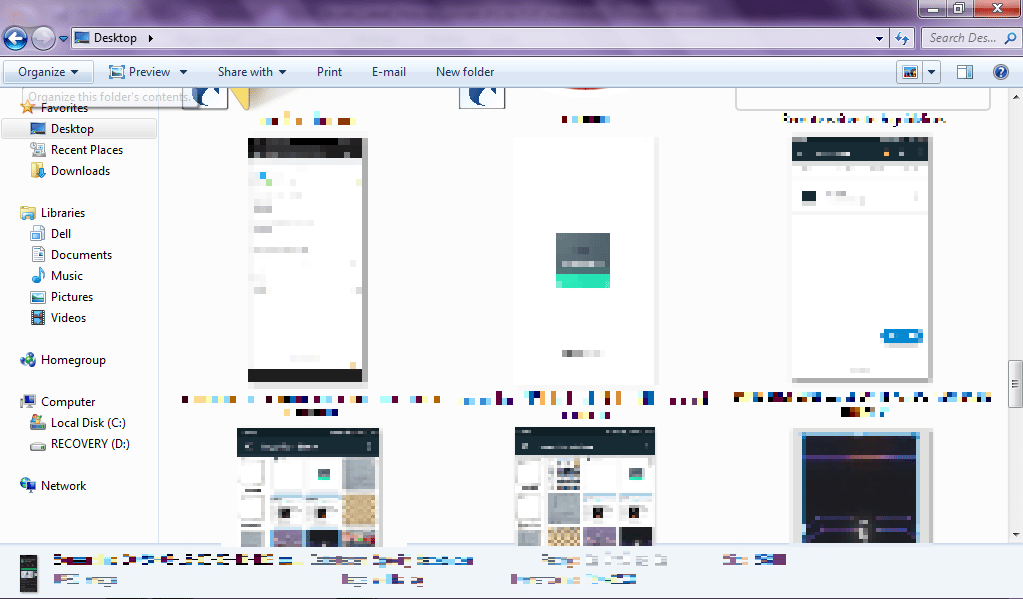This screenshot has height=599, width=1023.
Task: Select Network in navigation pane
Action: [63, 485]
